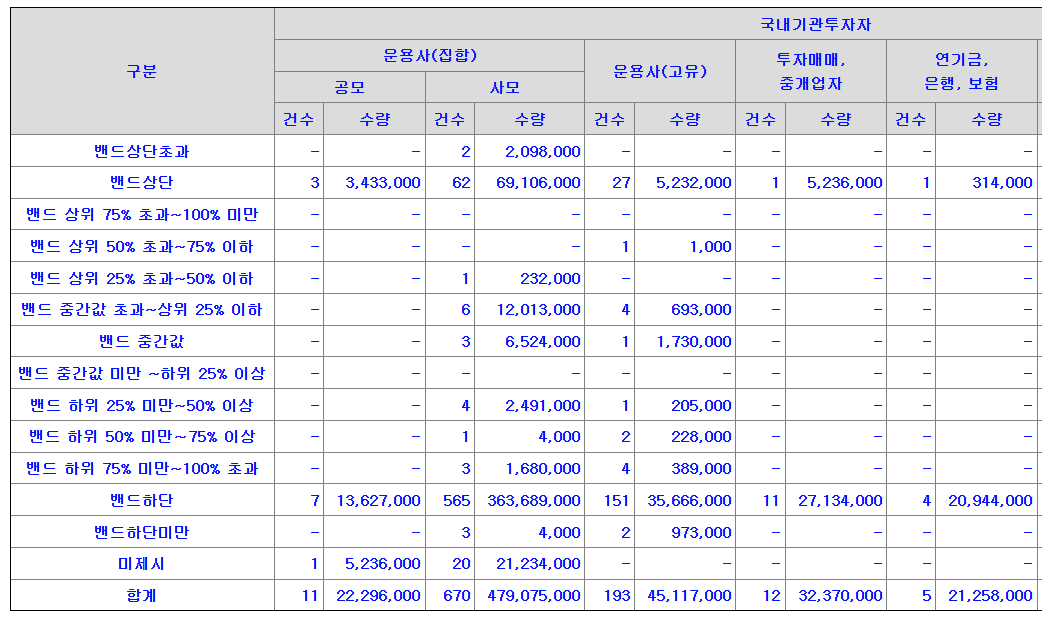Select the 밴드상단초과 row label
This screenshot has width=1042, height=617.
pyautogui.click(x=142, y=151)
